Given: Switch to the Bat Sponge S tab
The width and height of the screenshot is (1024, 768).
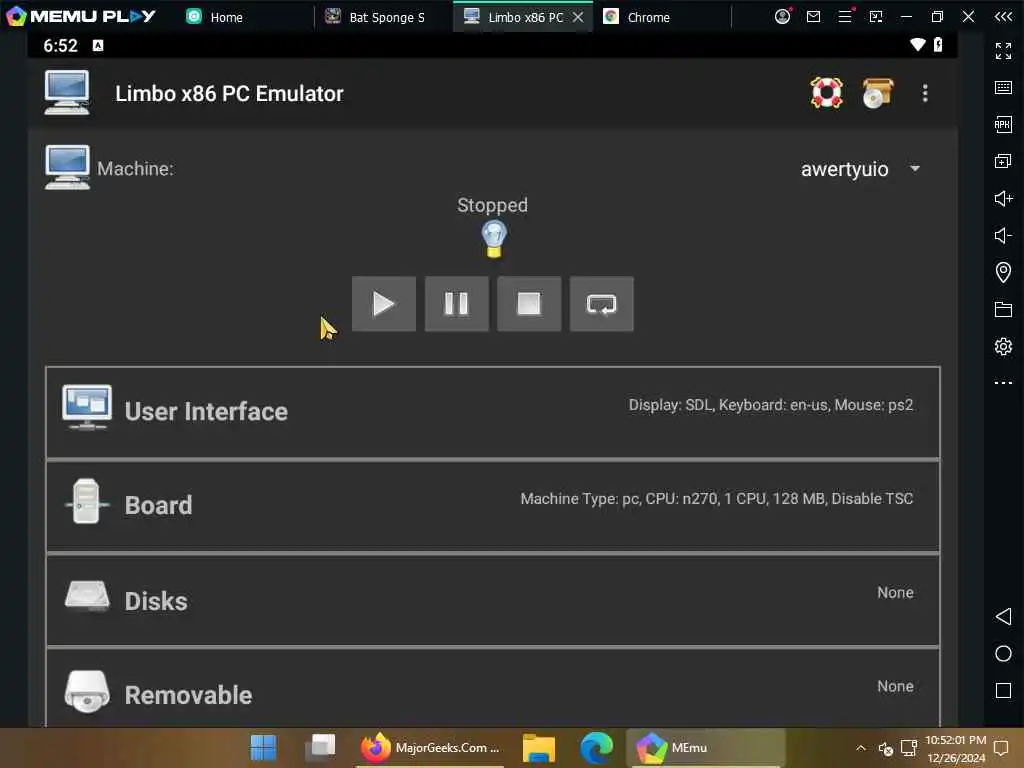Looking at the screenshot, I should (375, 17).
